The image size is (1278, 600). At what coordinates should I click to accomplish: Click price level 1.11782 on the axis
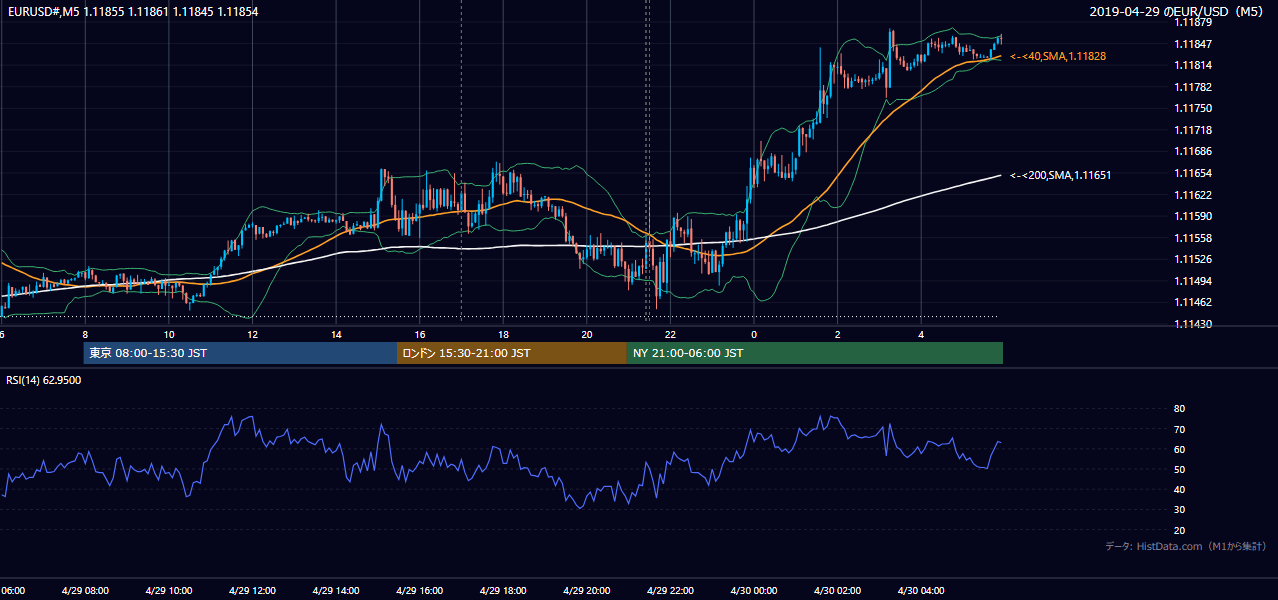(1193, 87)
